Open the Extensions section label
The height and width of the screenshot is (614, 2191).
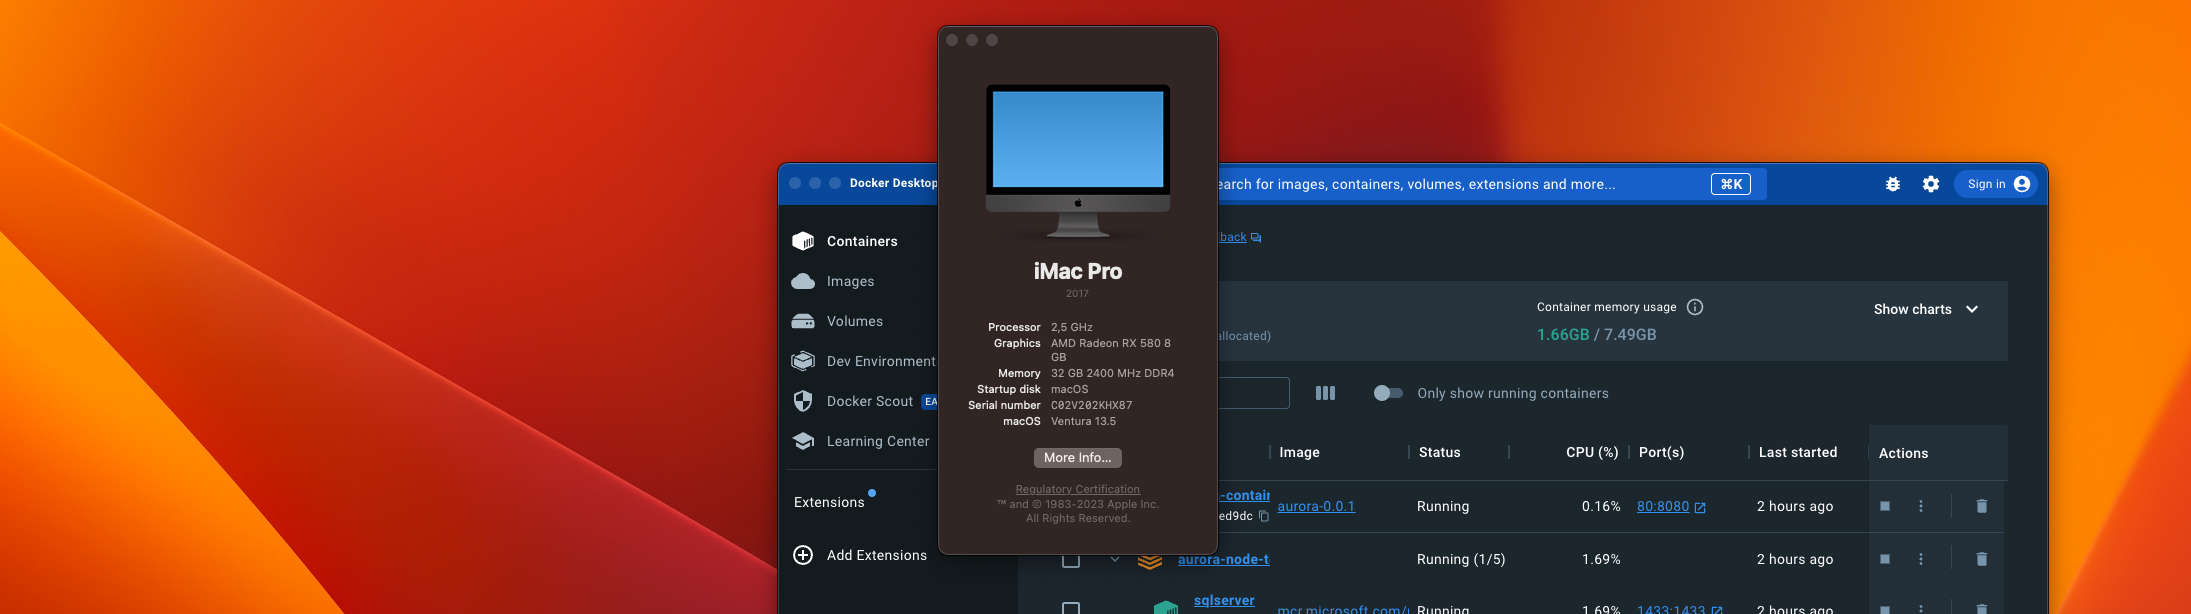[x=829, y=502]
